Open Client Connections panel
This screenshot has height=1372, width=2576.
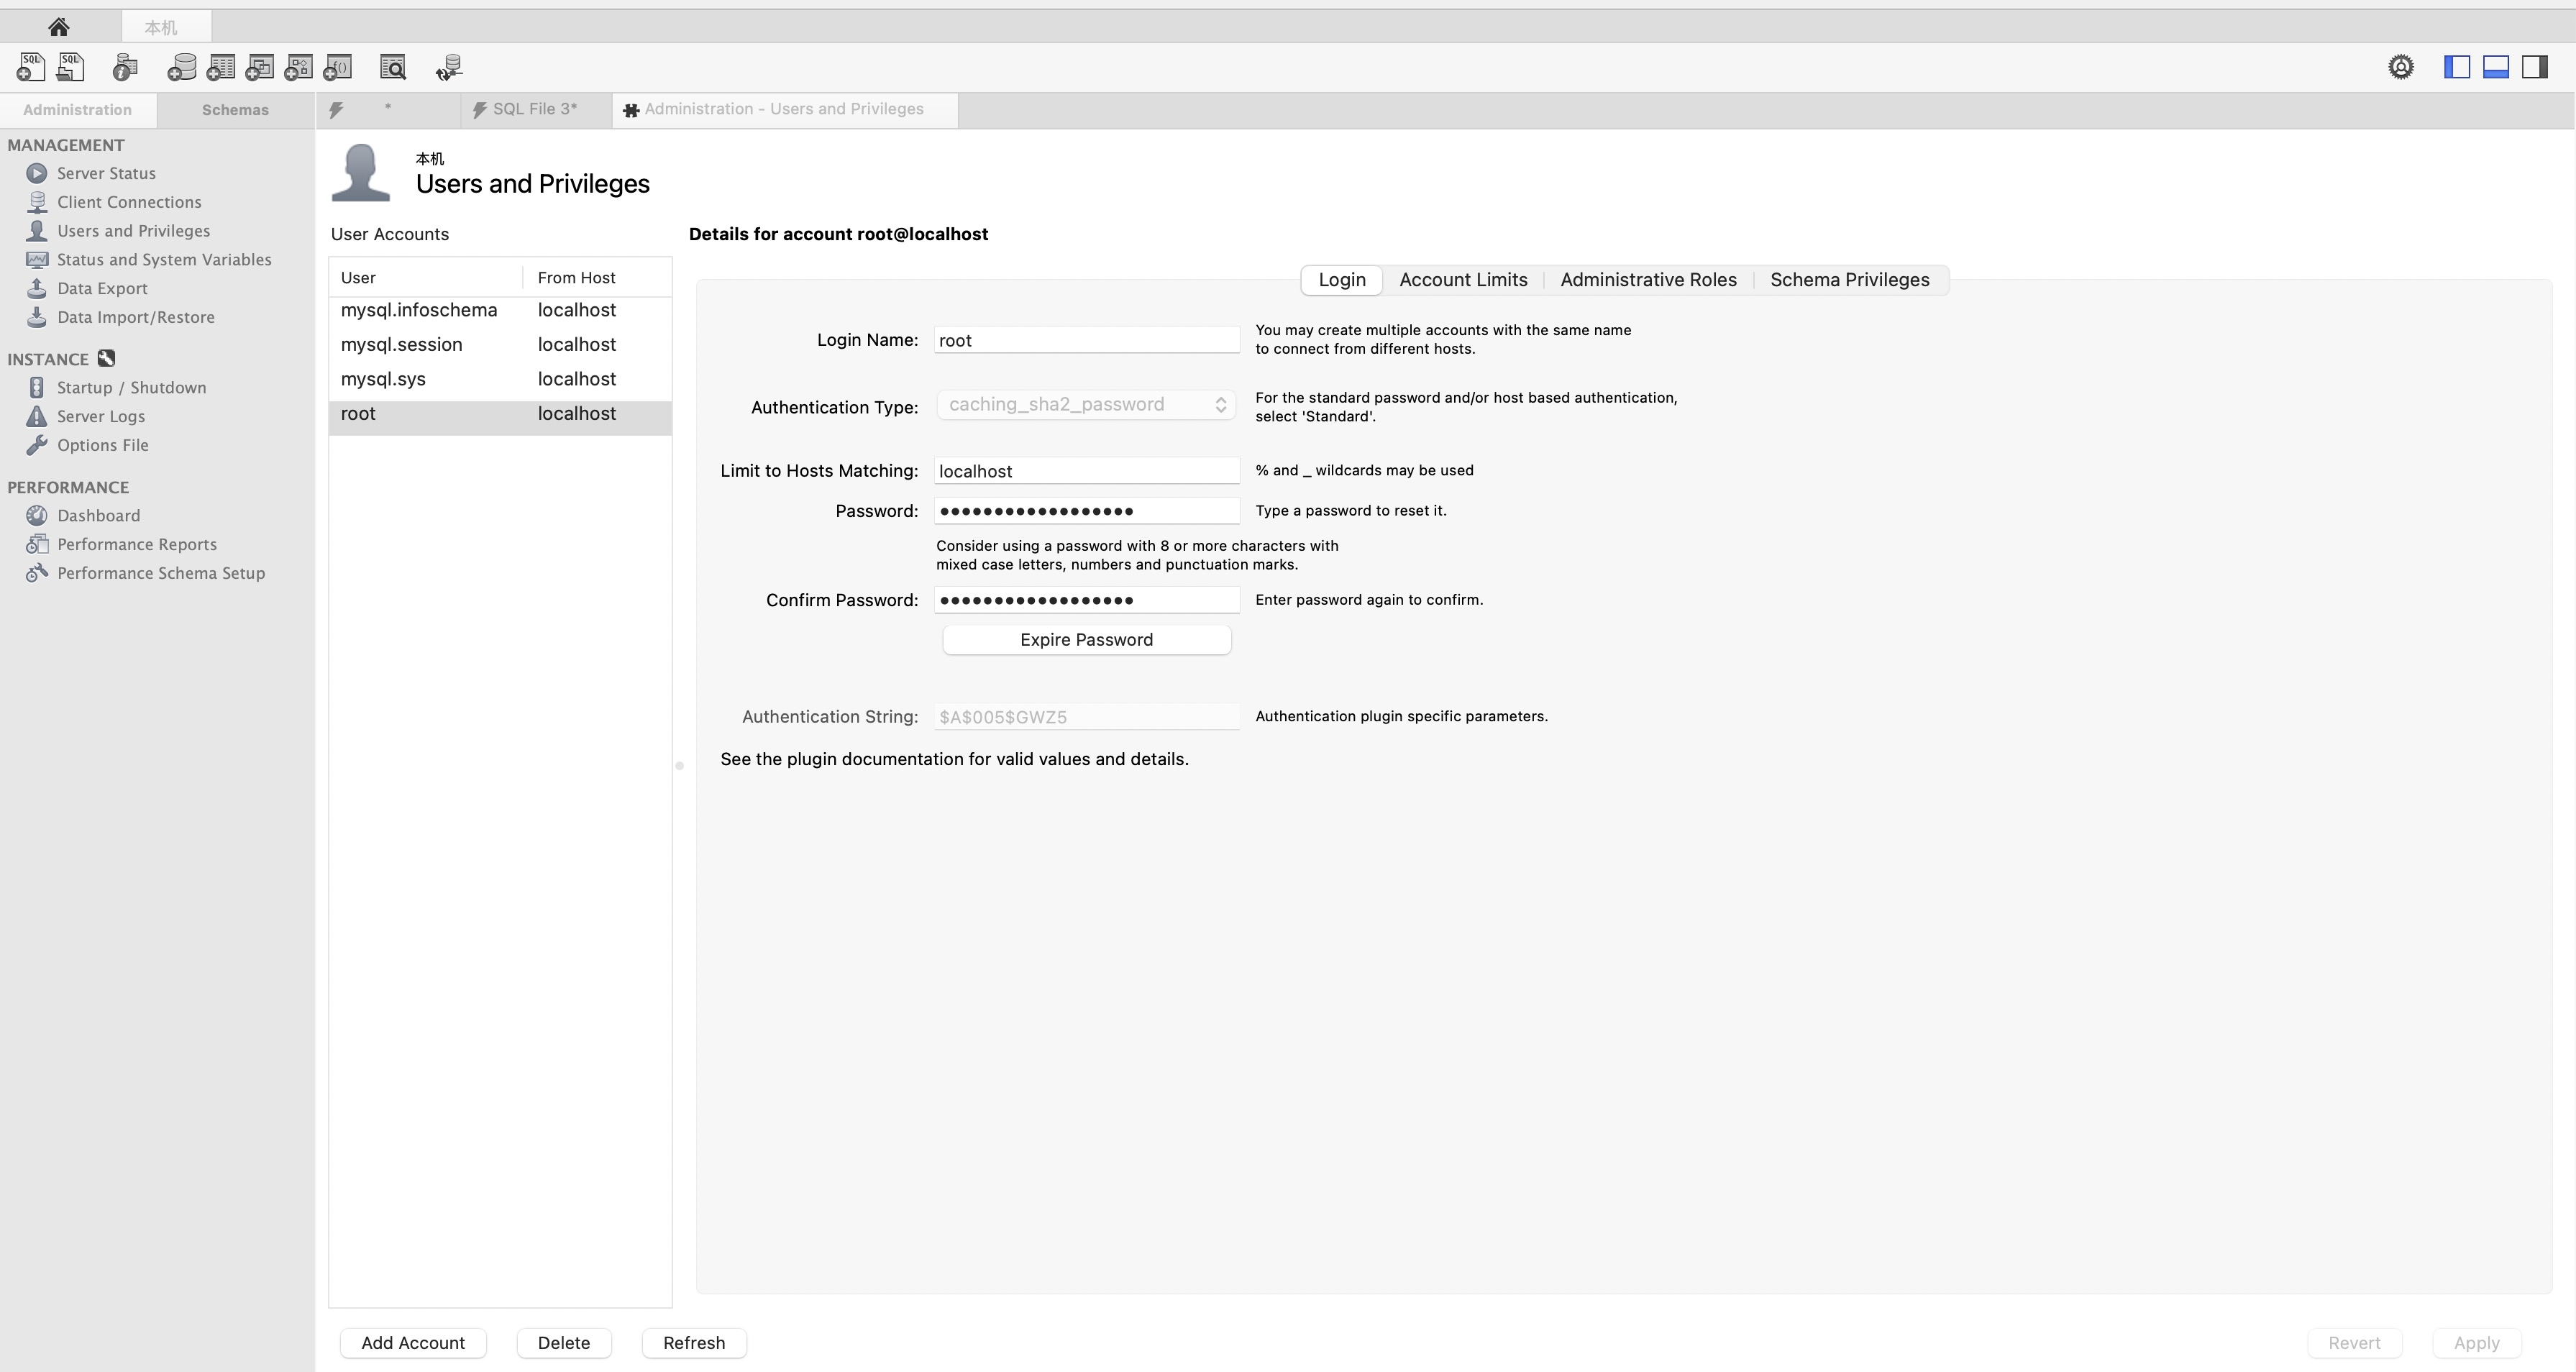[x=129, y=201]
